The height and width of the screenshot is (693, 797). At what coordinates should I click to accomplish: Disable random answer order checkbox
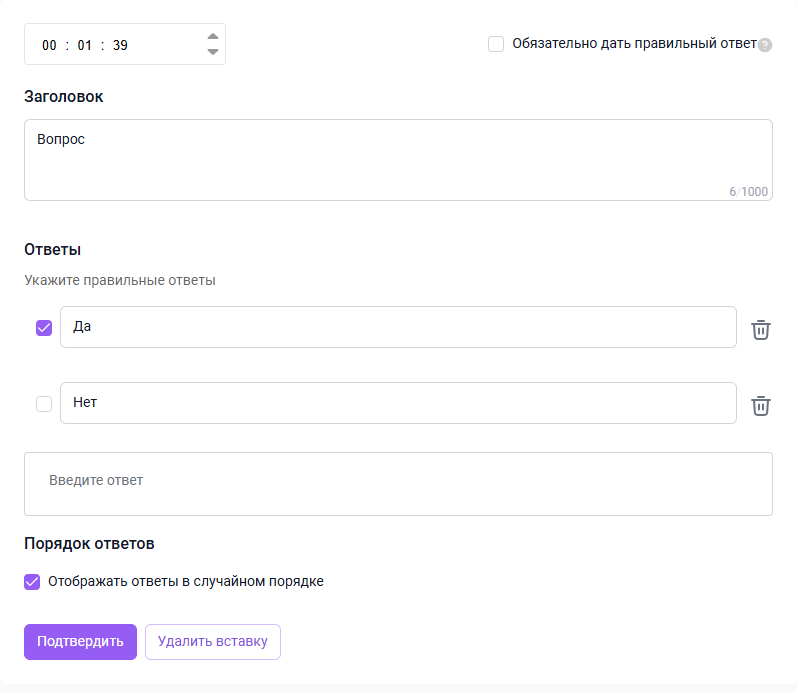32,581
